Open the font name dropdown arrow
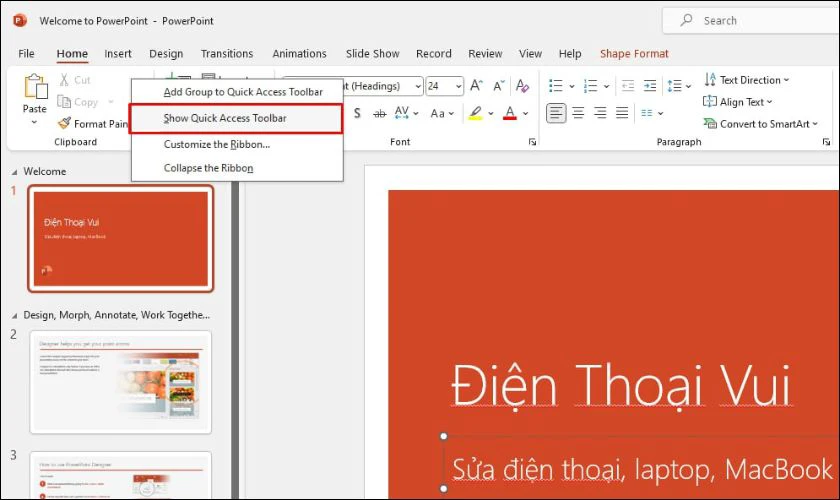Image resolution: width=840 pixels, height=500 pixels. (418, 86)
